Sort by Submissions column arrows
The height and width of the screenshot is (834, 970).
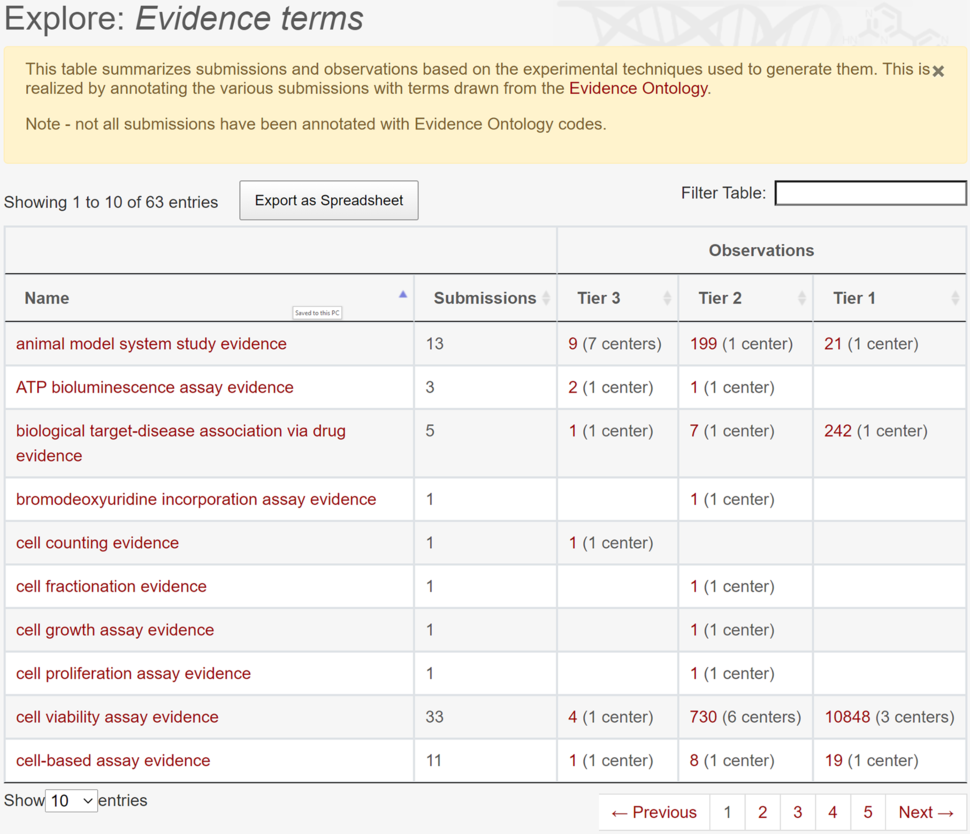pos(546,298)
